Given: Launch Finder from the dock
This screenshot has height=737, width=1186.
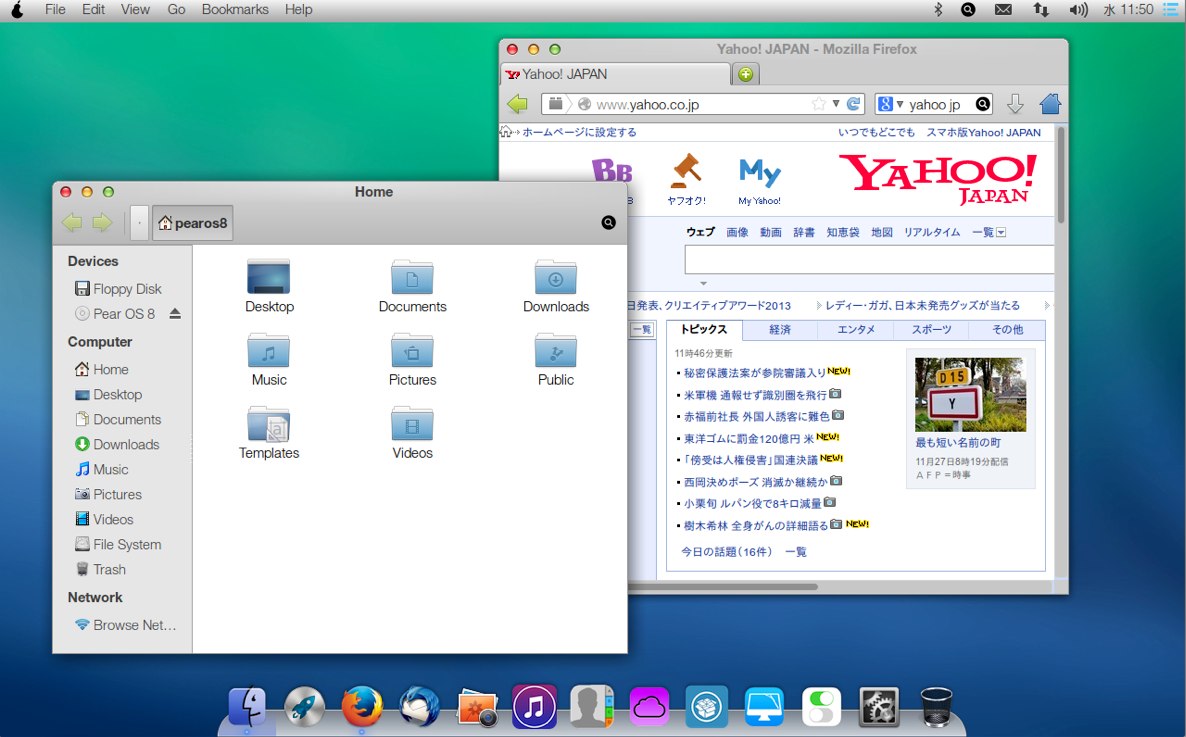Looking at the screenshot, I should 247,707.
